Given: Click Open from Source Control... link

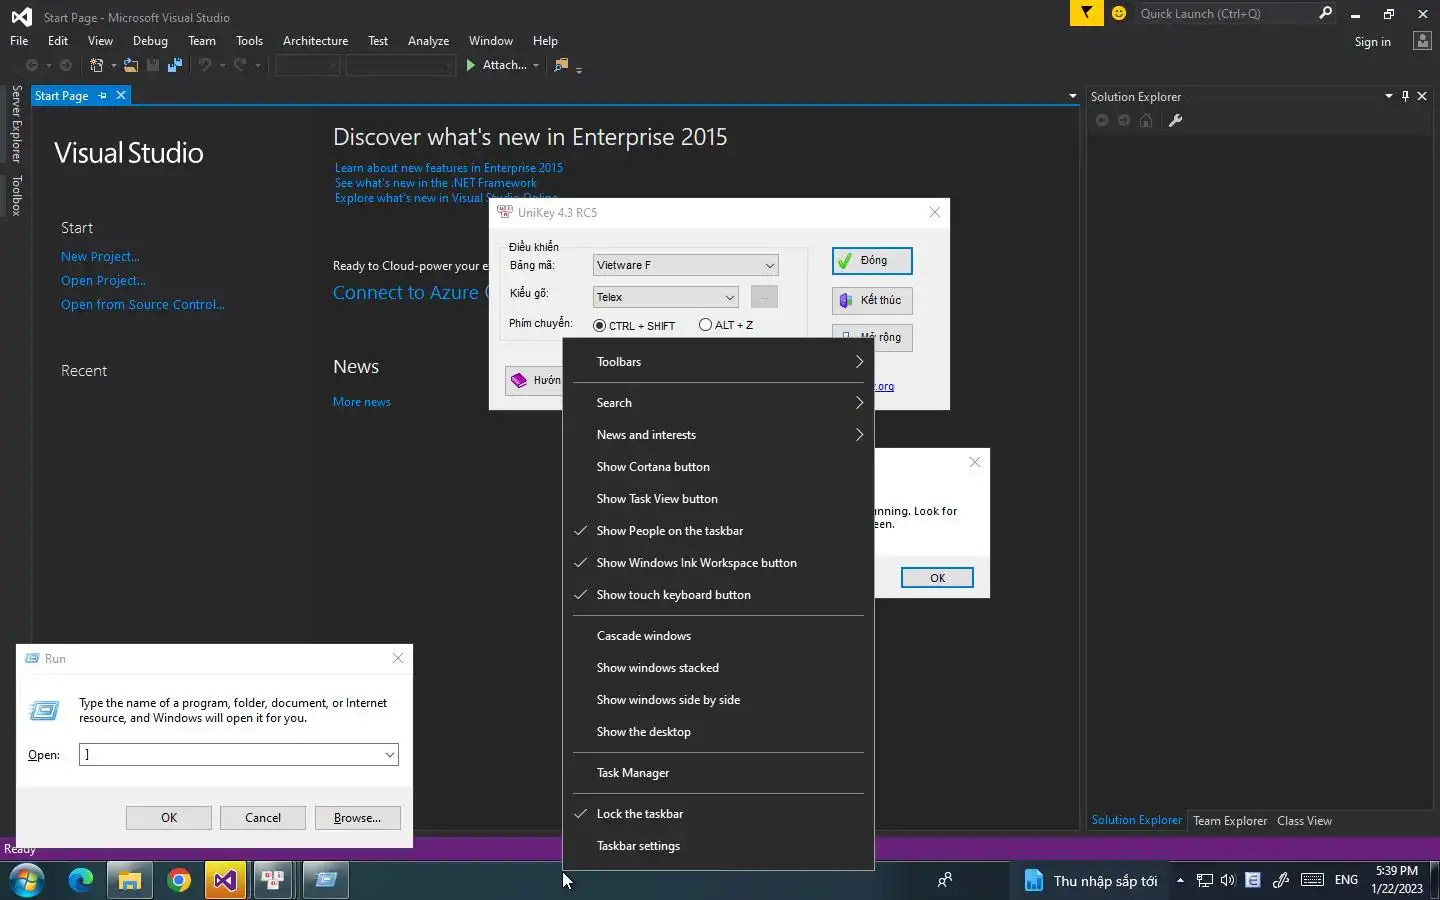Looking at the screenshot, I should click(x=143, y=305).
